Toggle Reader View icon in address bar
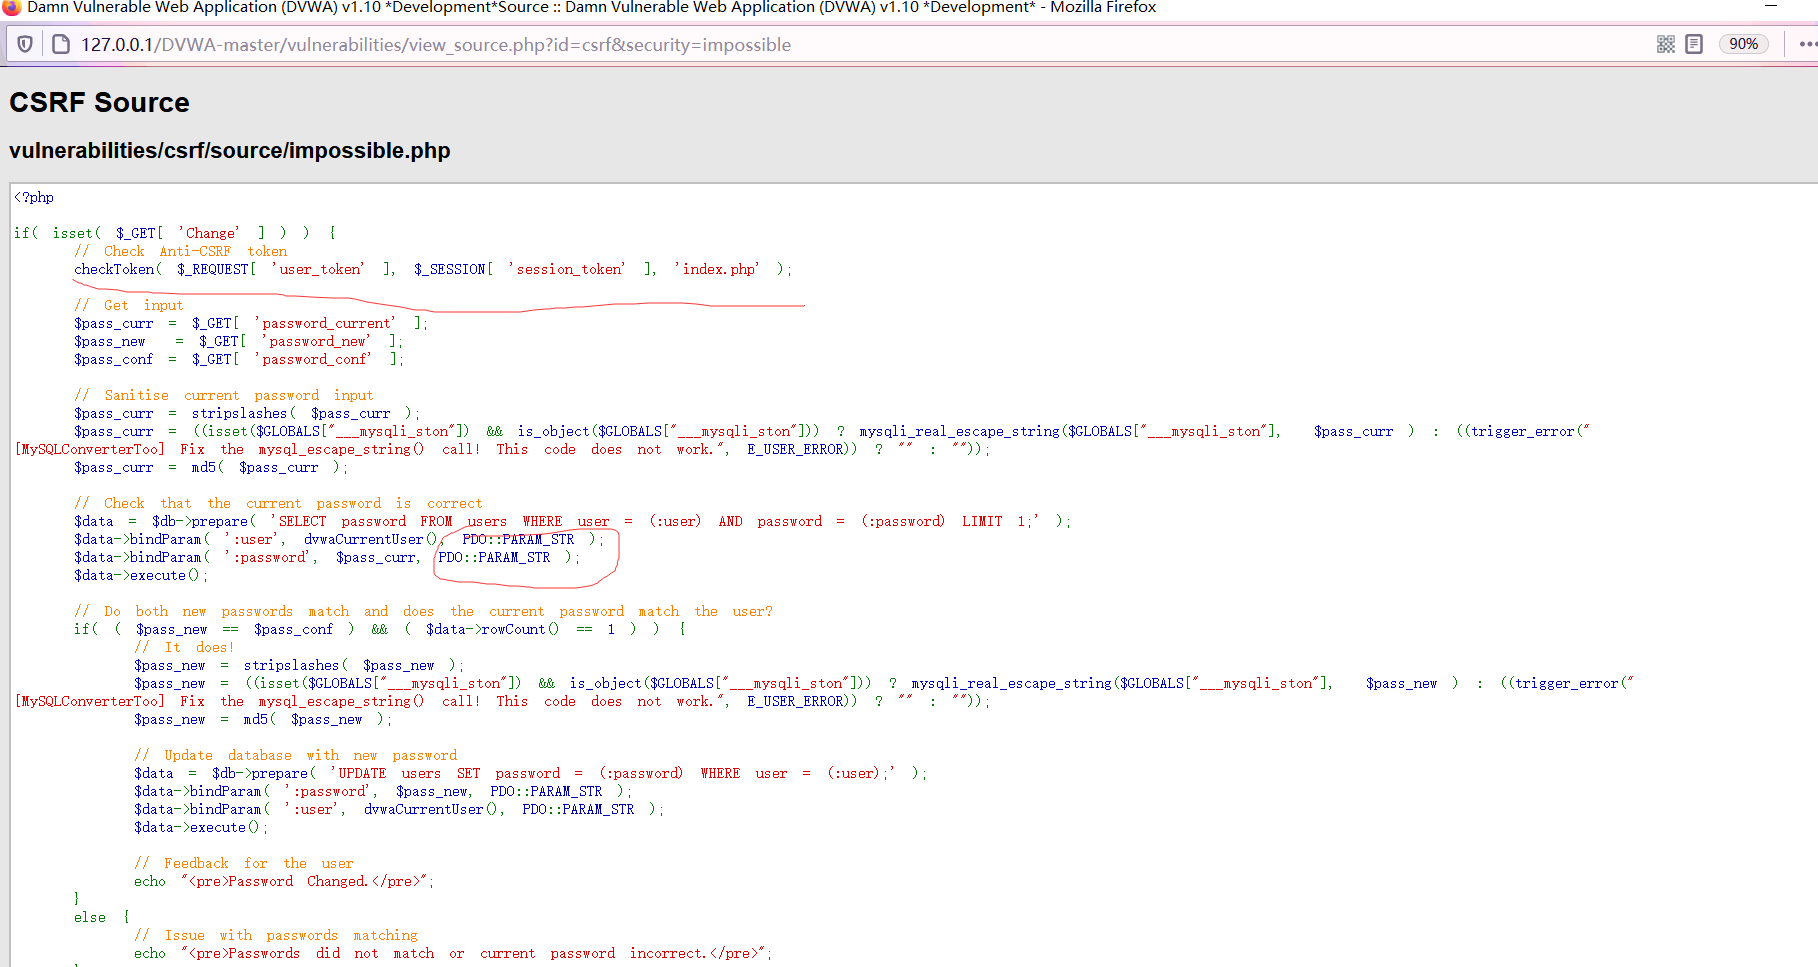 tap(1694, 44)
